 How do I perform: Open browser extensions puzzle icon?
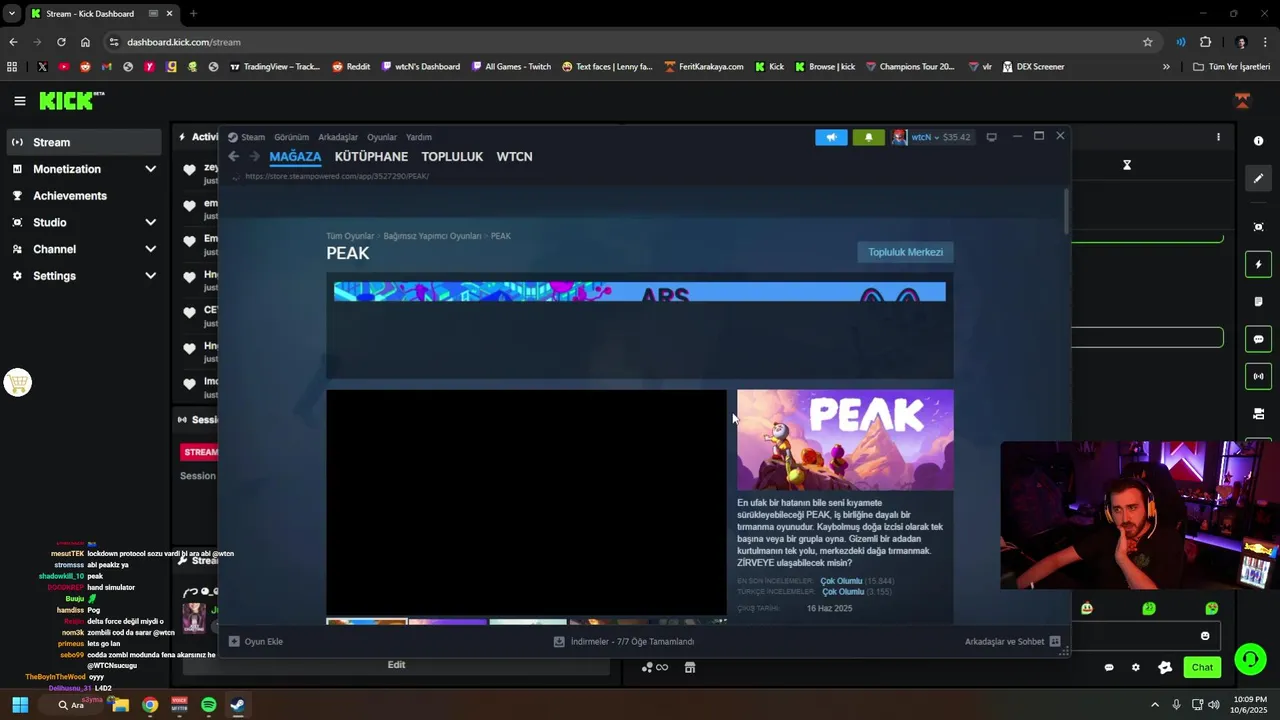tap(1205, 42)
